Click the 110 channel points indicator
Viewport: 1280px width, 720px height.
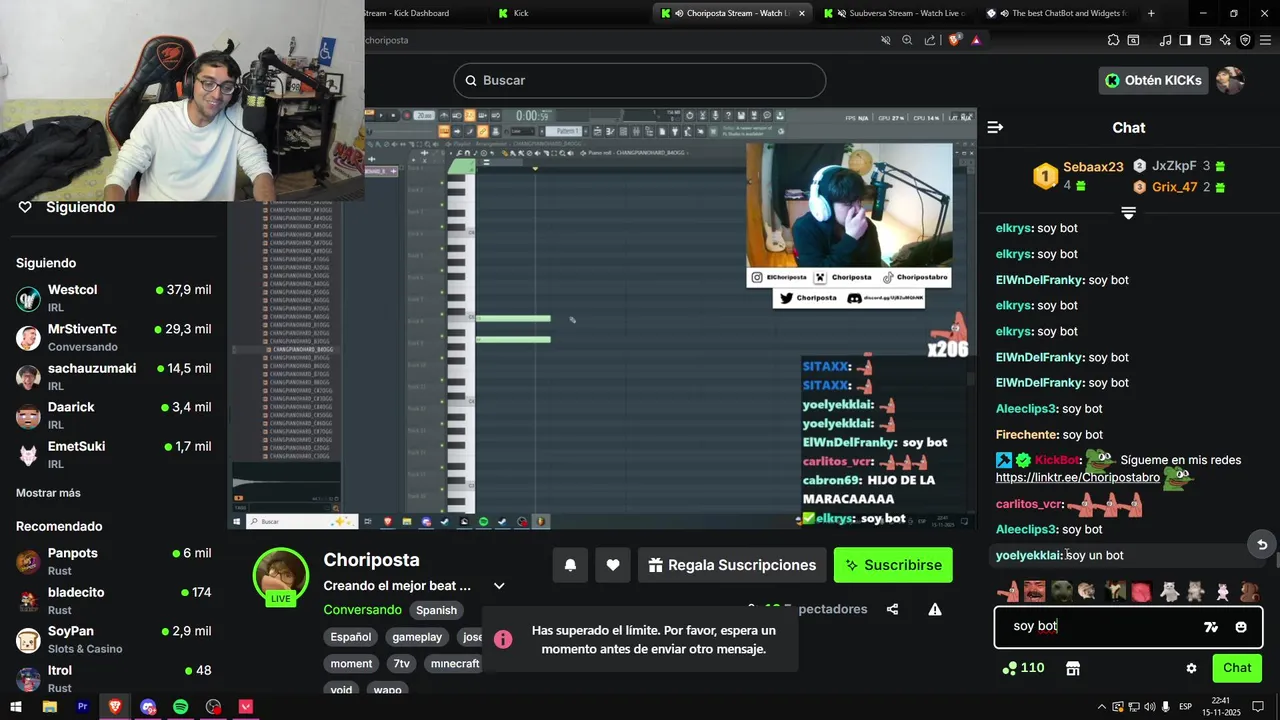point(1023,668)
